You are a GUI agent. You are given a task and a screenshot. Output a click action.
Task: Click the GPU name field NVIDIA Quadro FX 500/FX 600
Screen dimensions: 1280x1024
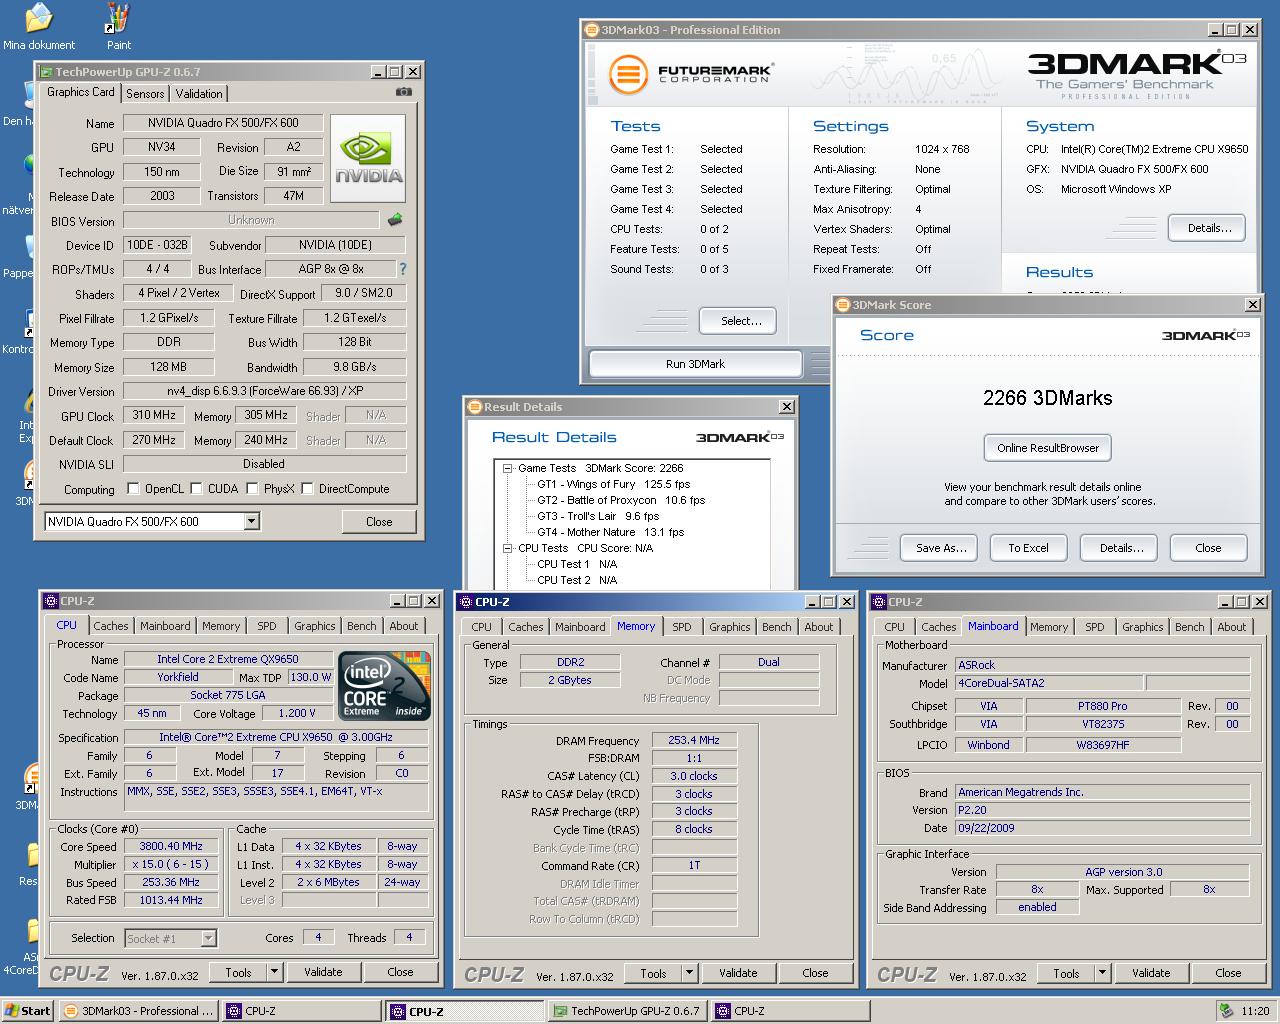click(223, 123)
